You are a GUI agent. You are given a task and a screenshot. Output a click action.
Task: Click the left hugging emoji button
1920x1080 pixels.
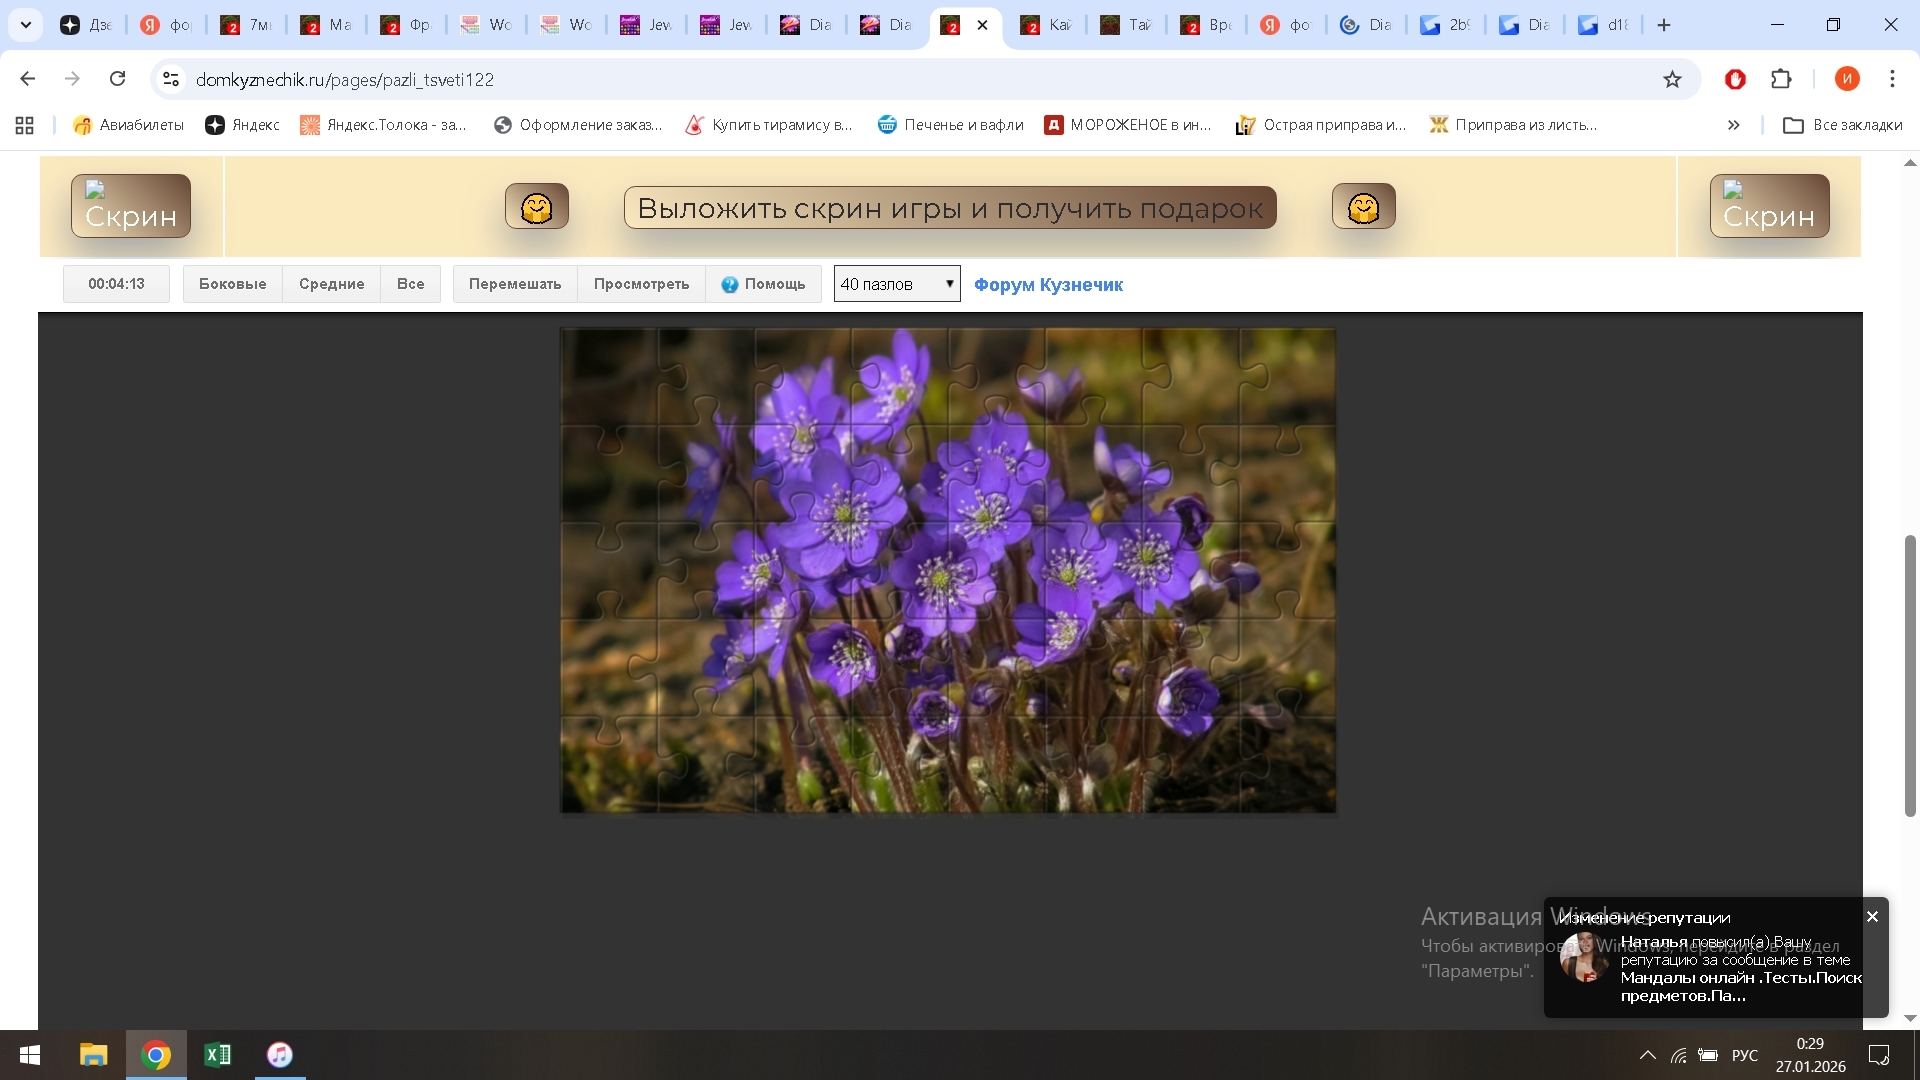coord(537,207)
